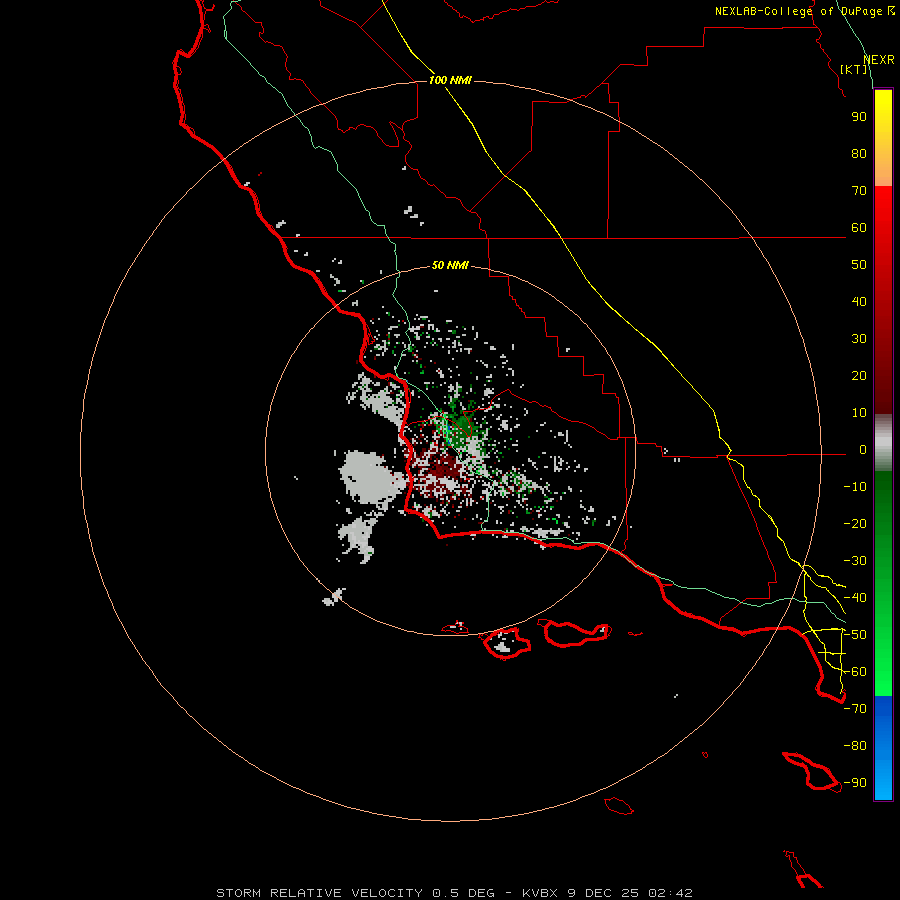
Task: Click the 50 NMI range ring label
Action: (450, 265)
